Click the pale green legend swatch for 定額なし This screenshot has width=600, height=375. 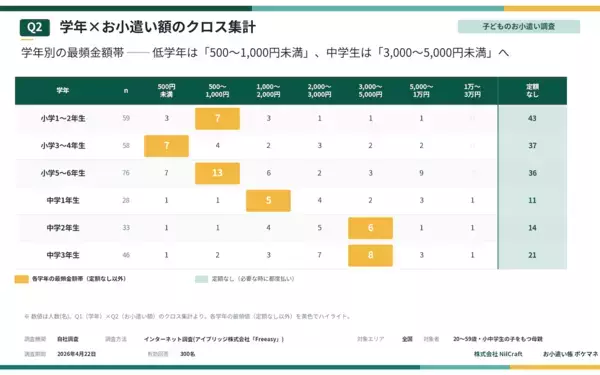coord(201,279)
